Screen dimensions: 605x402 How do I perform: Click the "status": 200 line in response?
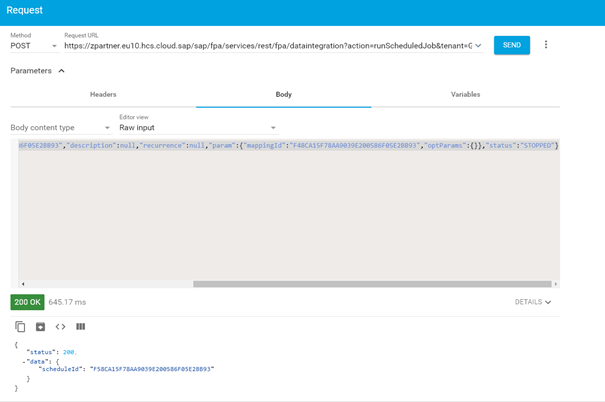pos(52,352)
